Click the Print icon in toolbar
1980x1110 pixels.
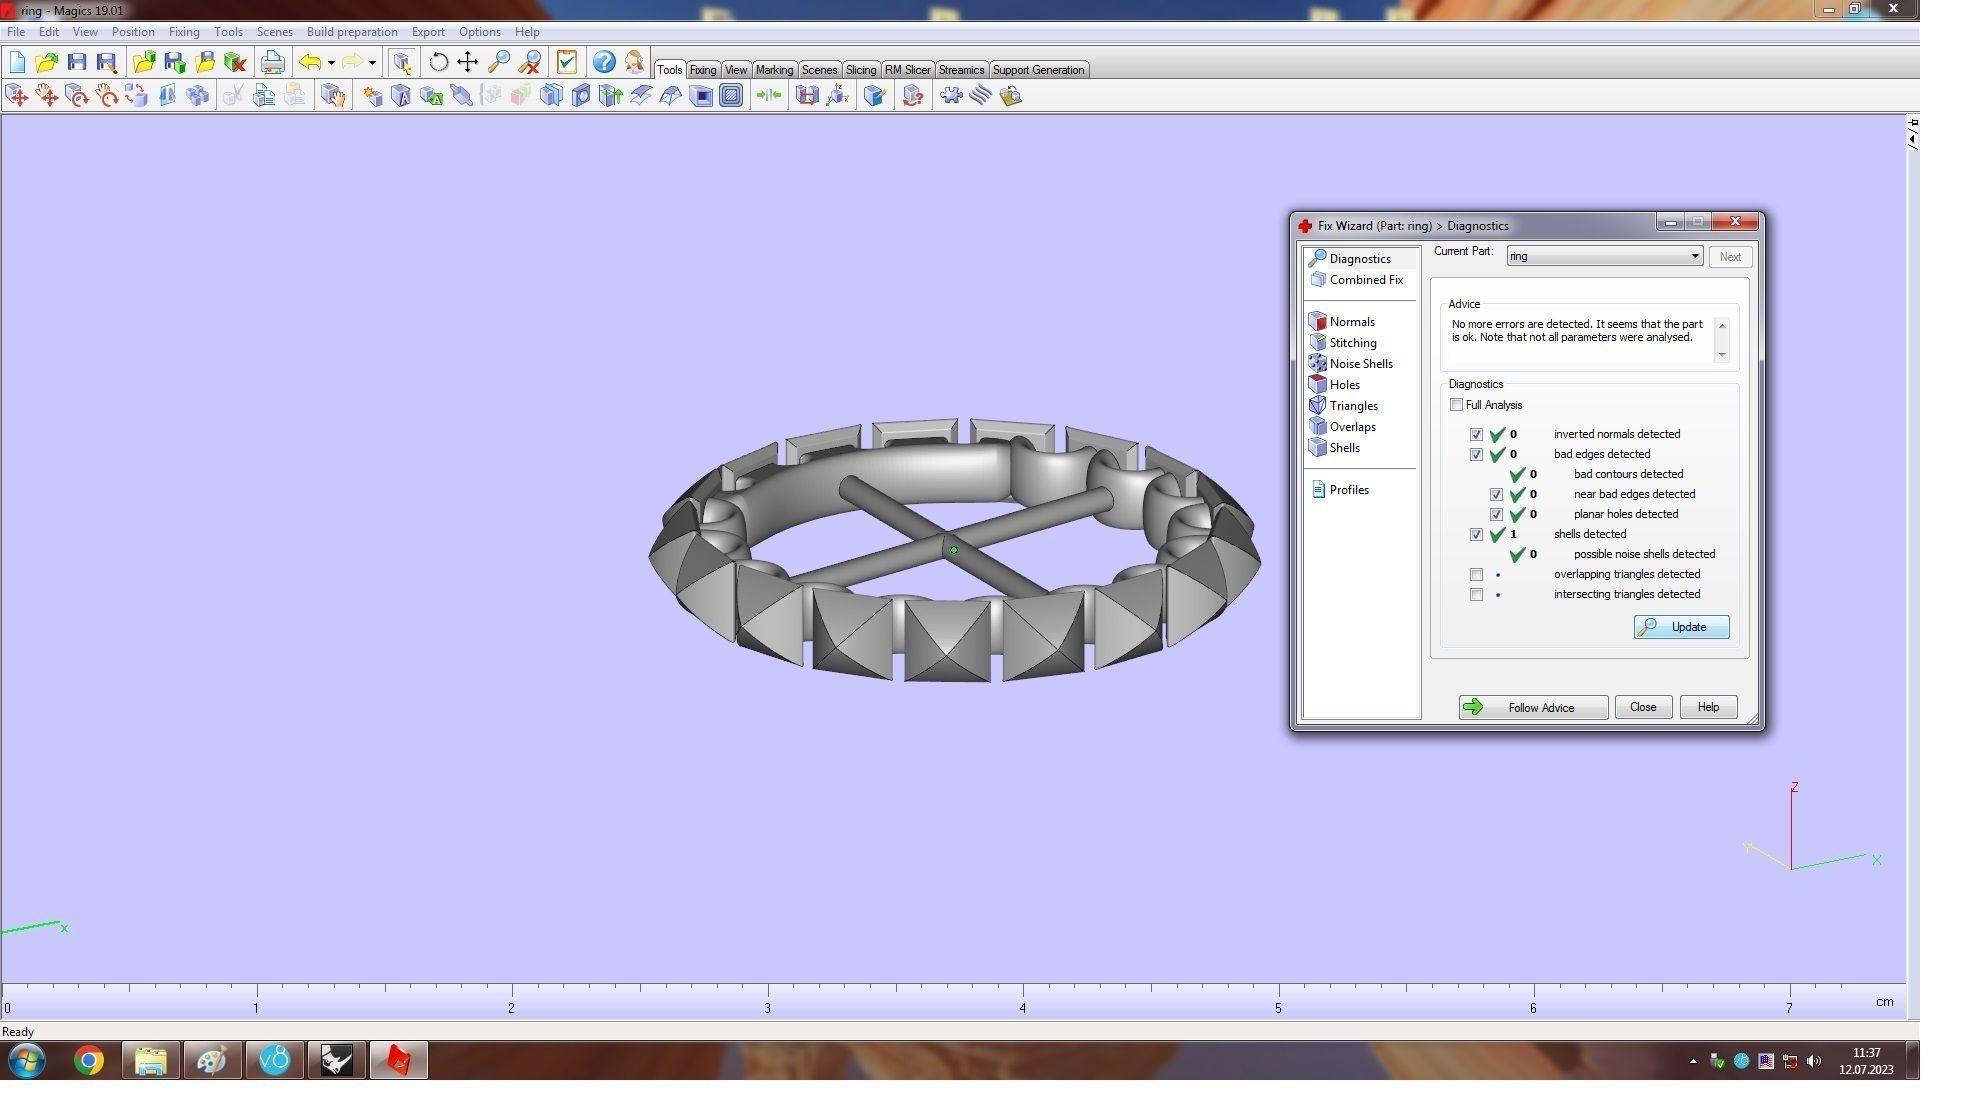click(x=272, y=63)
